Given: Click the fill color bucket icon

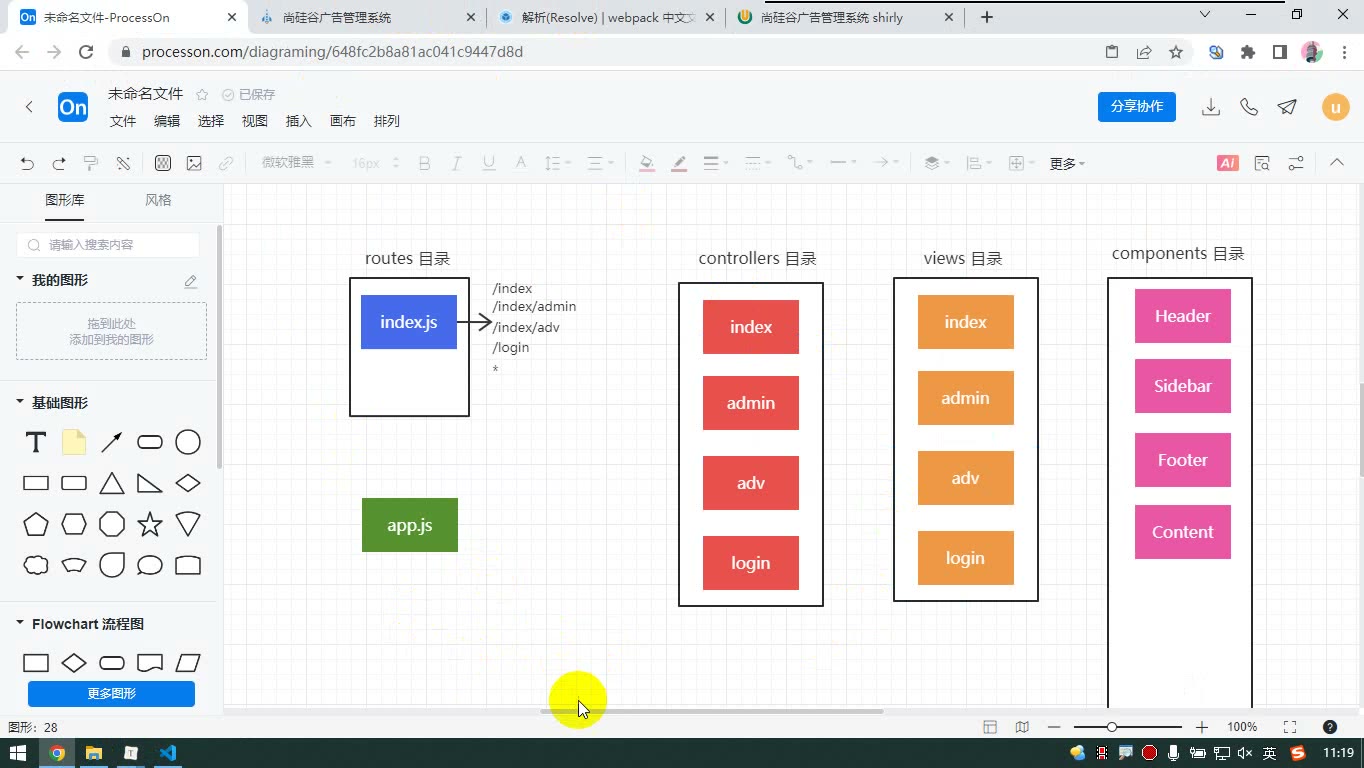Looking at the screenshot, I should pyautogui.click(x=647, y=163).
